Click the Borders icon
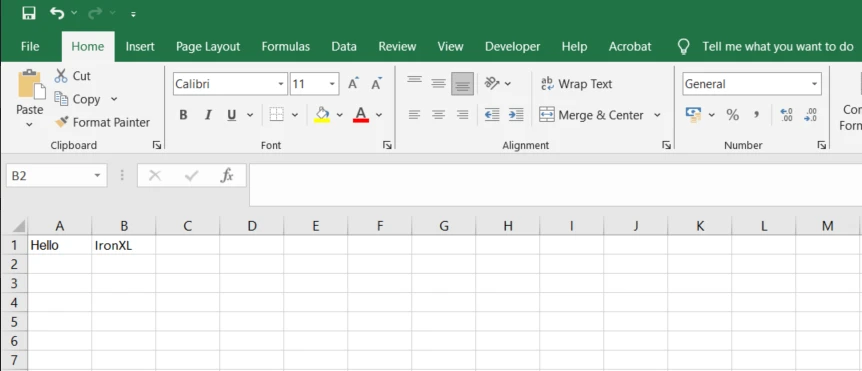 277,115
